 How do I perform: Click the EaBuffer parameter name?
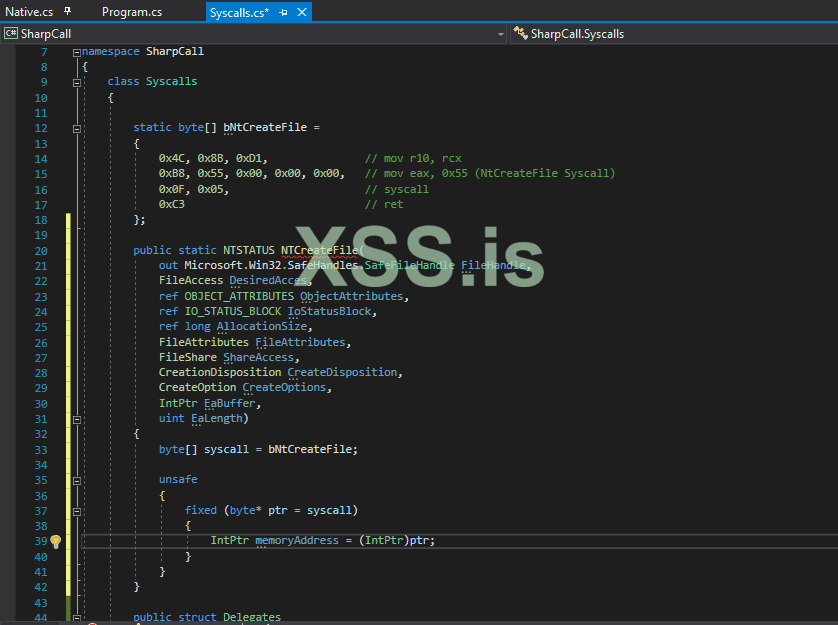[229, 403]
